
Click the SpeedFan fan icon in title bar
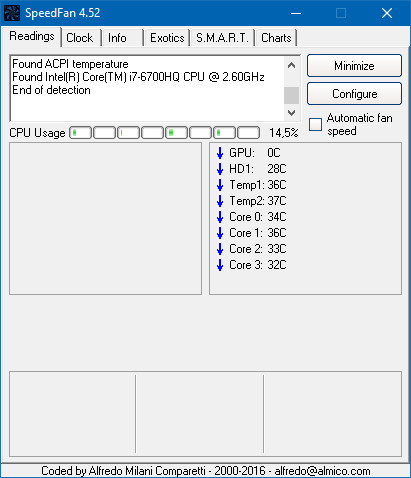12,13
